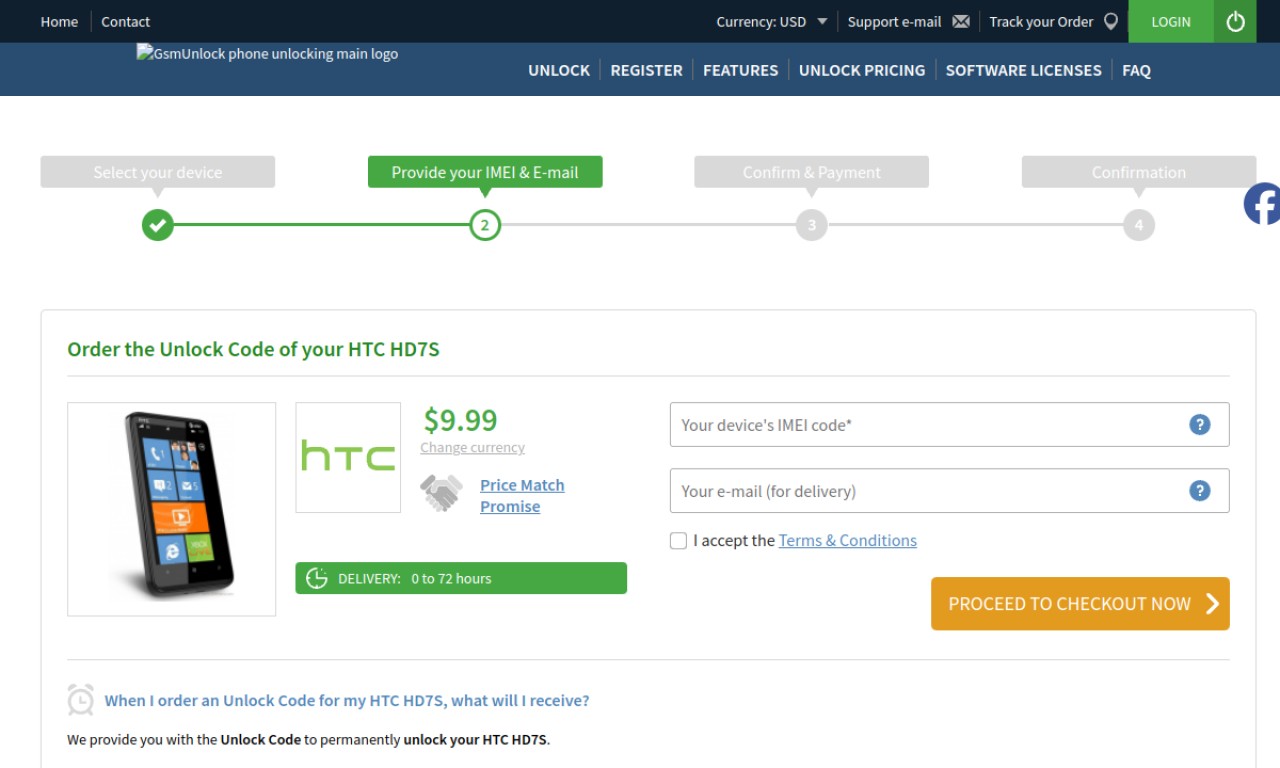Click the Track your Order pin icon
Screen dimensions: 1280x768
pos(1110,21)
